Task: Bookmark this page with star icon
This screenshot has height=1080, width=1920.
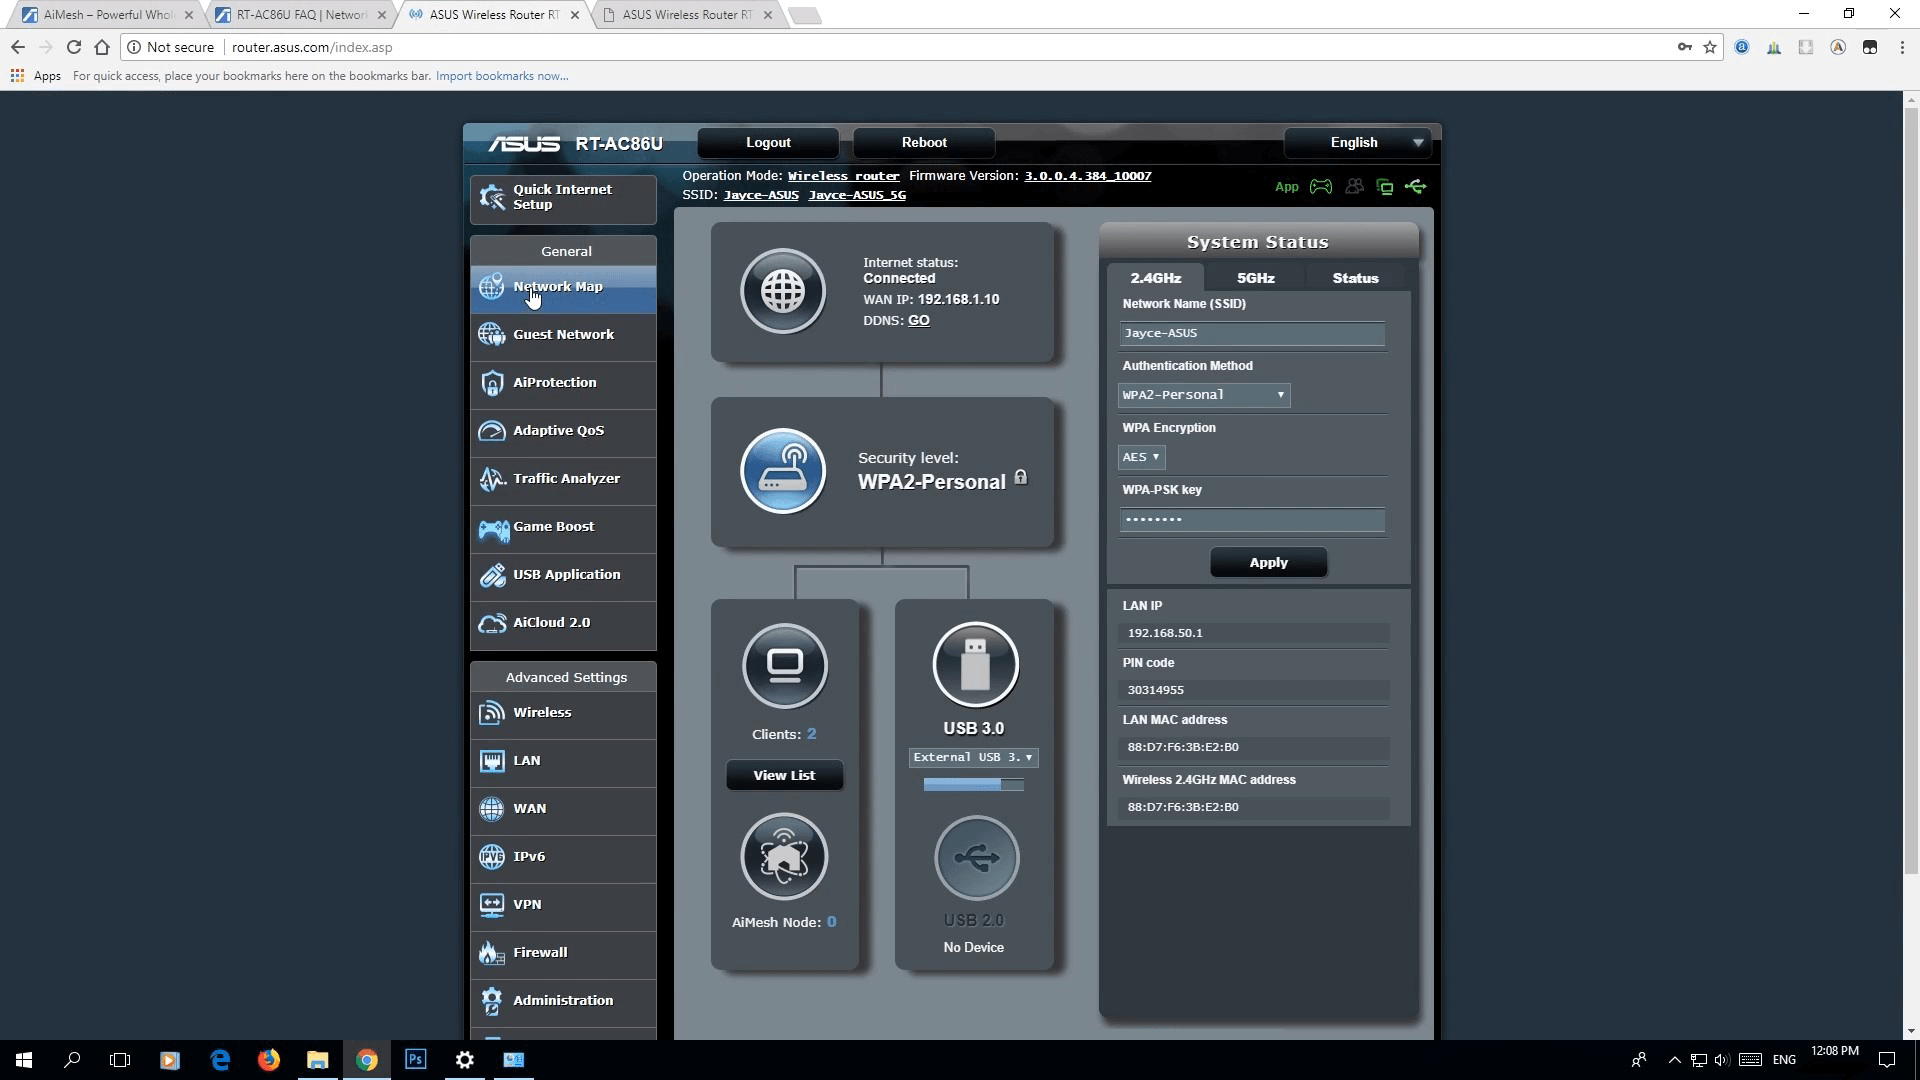Action: pos(1710,47)
